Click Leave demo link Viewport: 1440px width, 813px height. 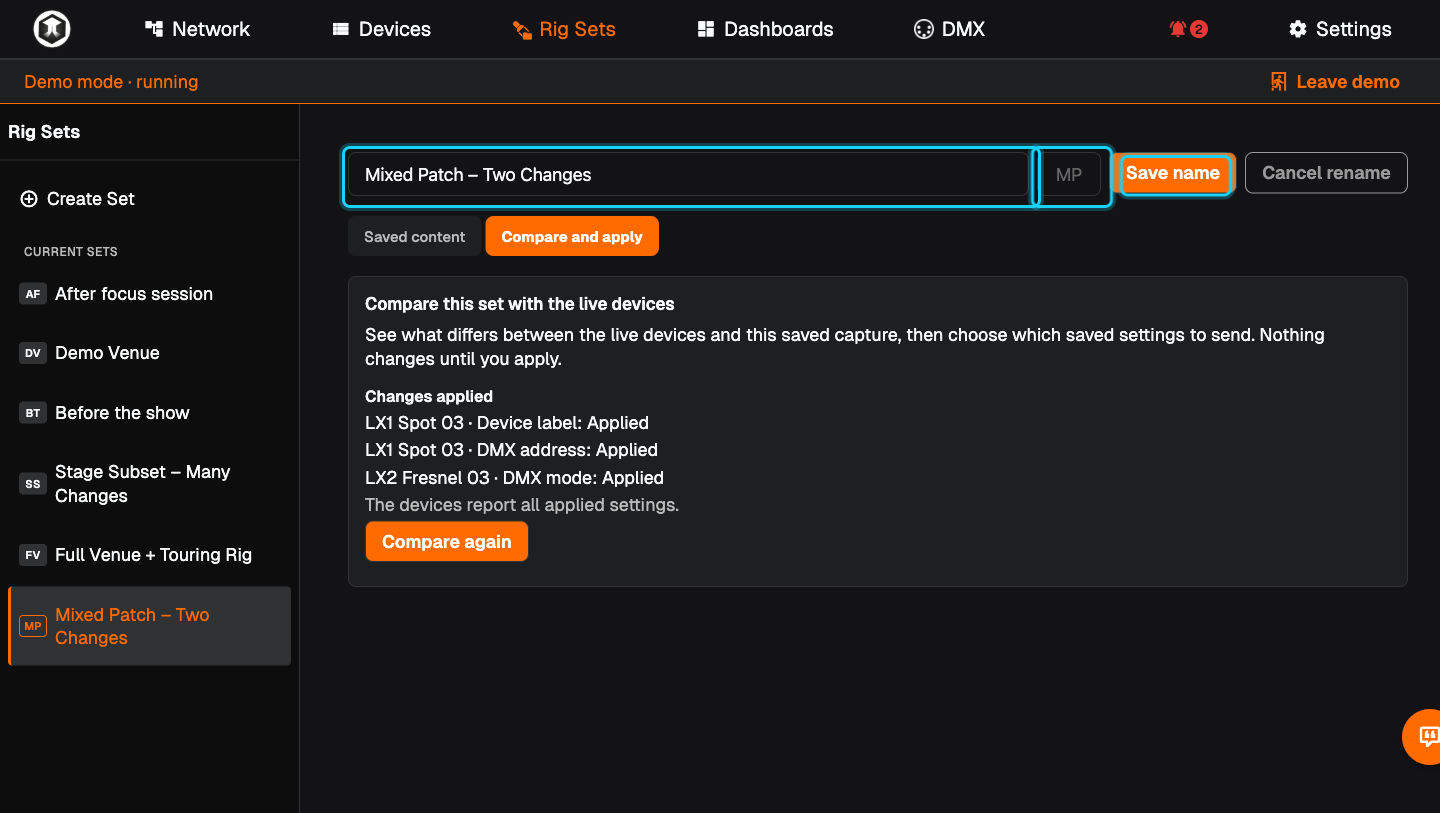(1335, 82)
